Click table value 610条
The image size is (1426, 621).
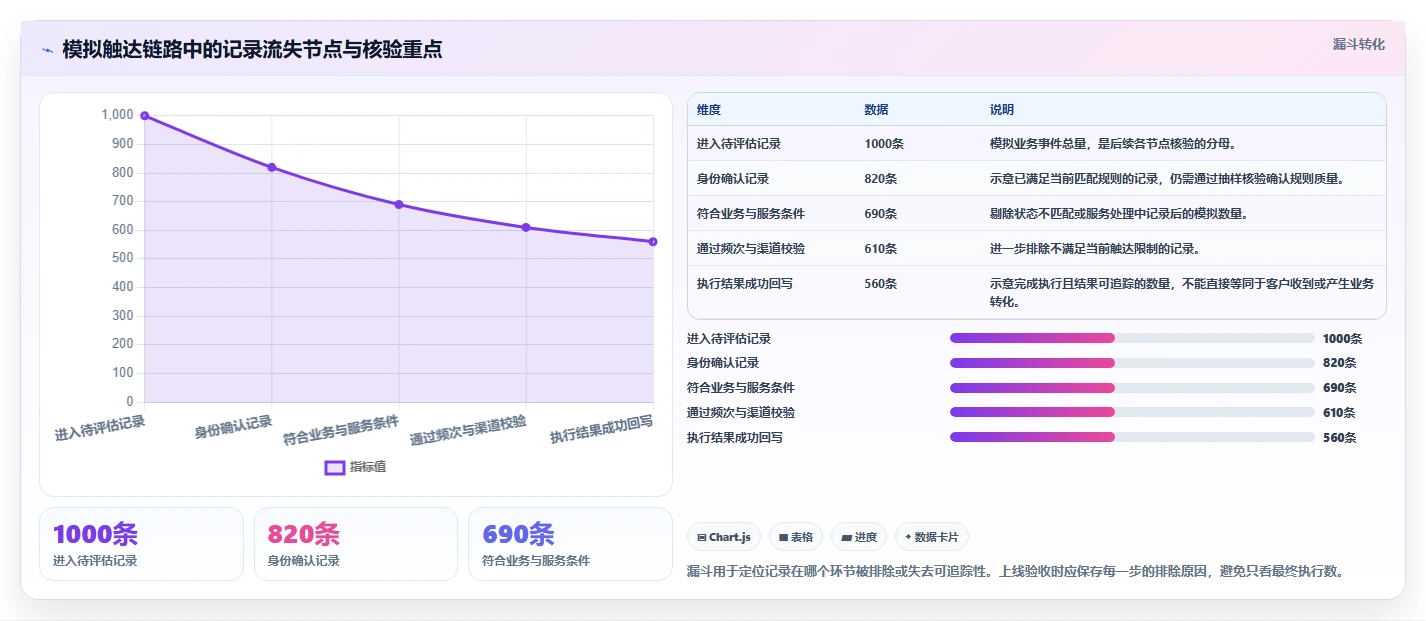tap(881, 248)
